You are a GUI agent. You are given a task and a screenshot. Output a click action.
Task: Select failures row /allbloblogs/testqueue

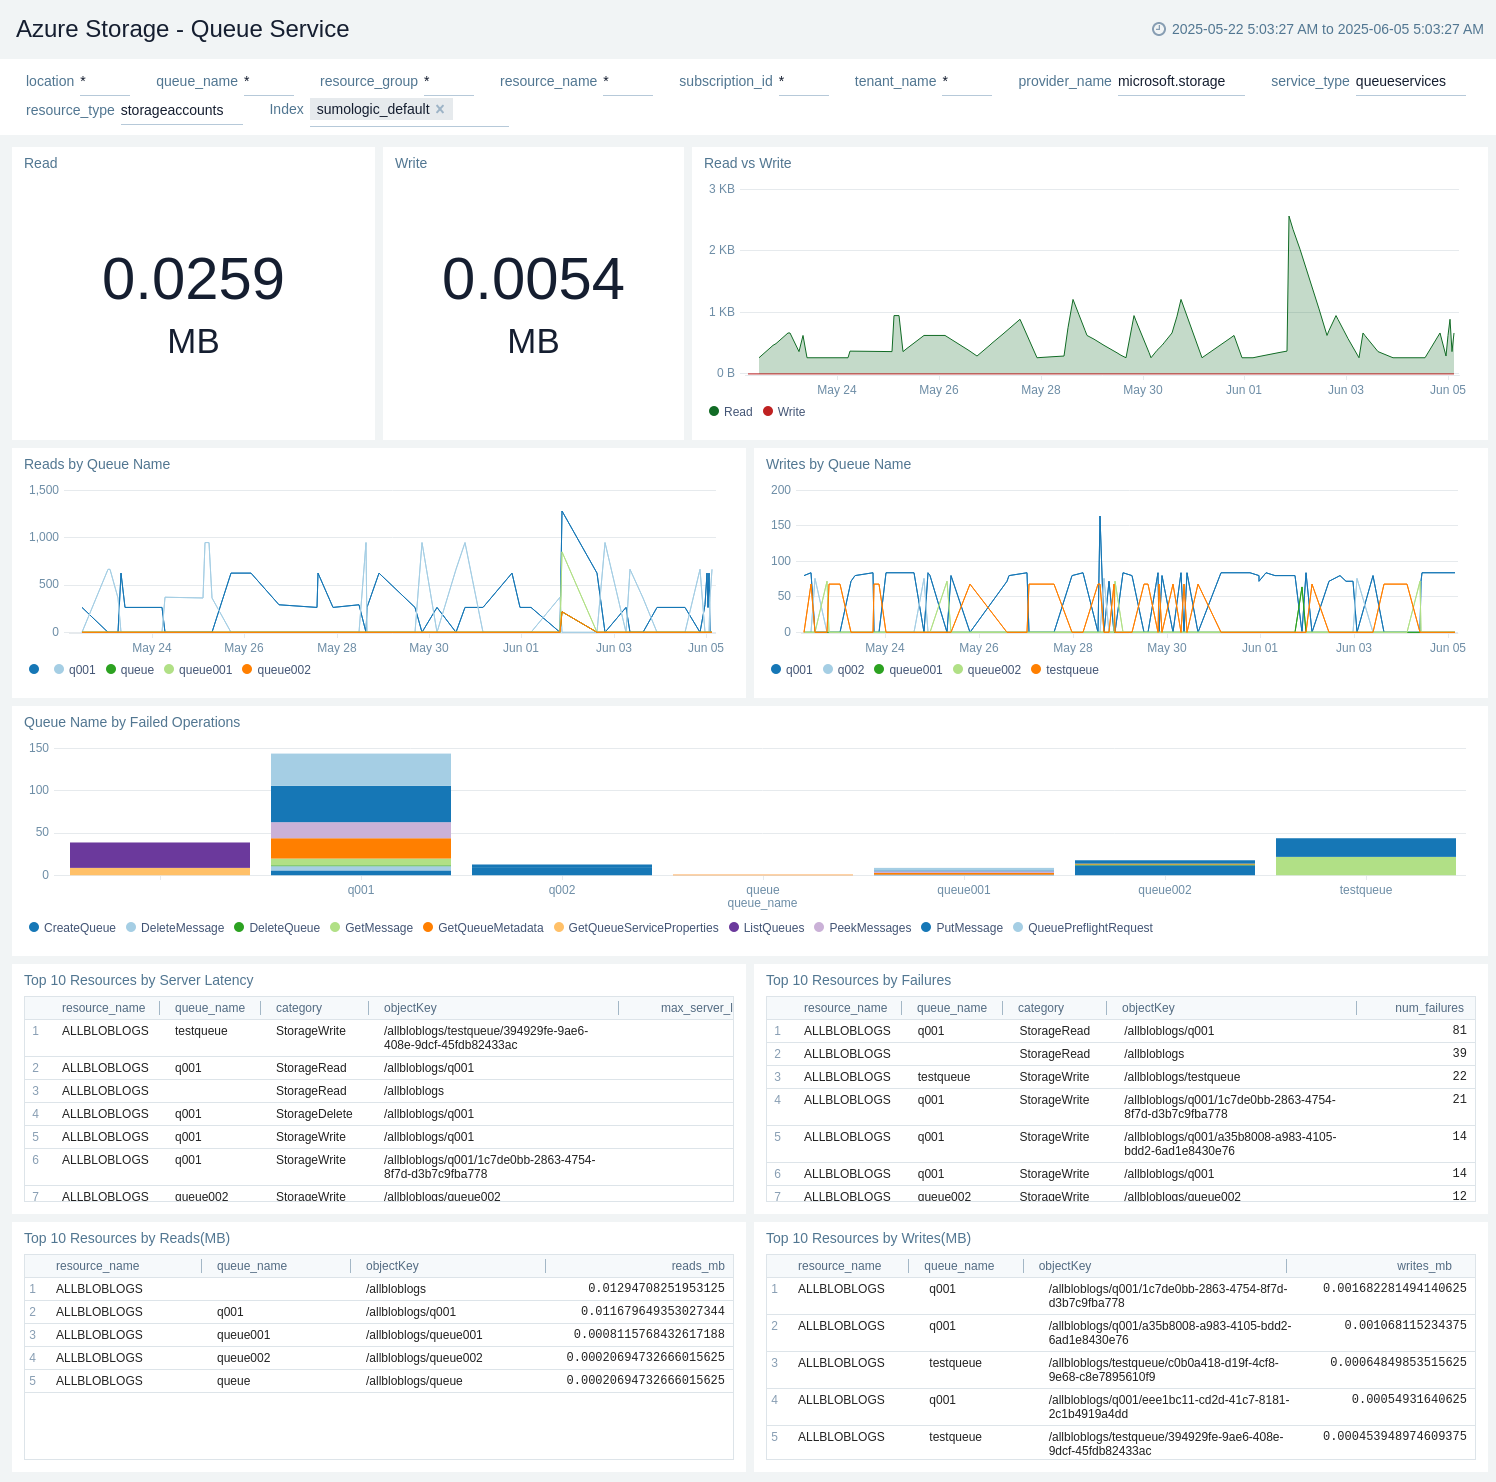coord(1121,1077)
